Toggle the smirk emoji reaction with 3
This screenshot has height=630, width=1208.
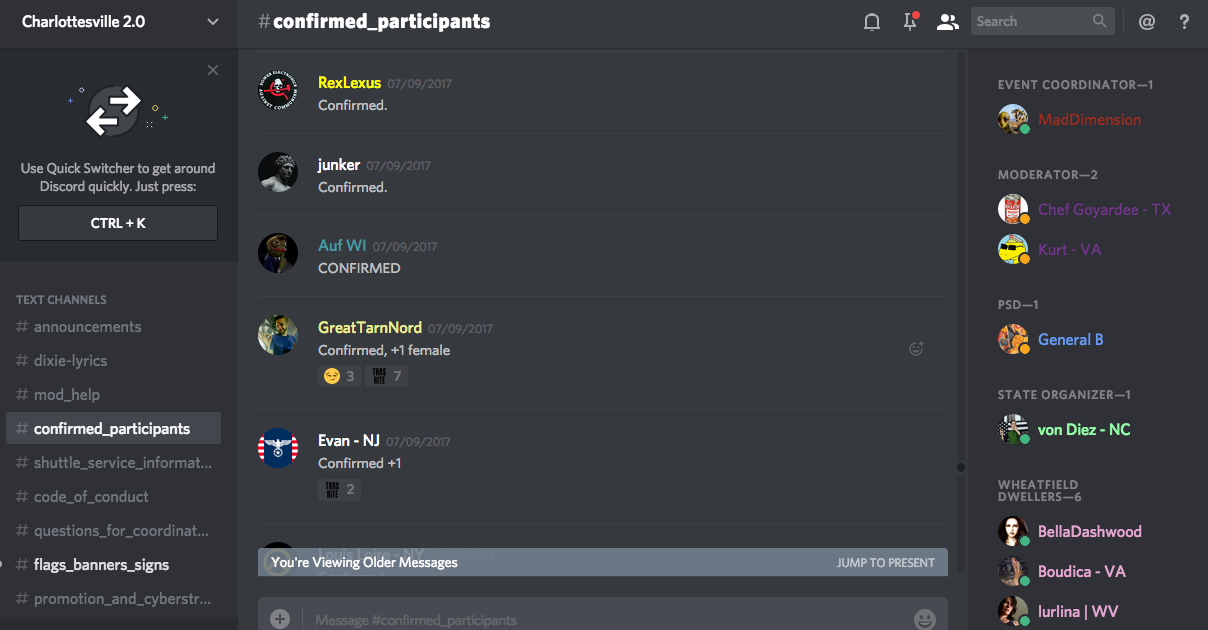(339, 376)
